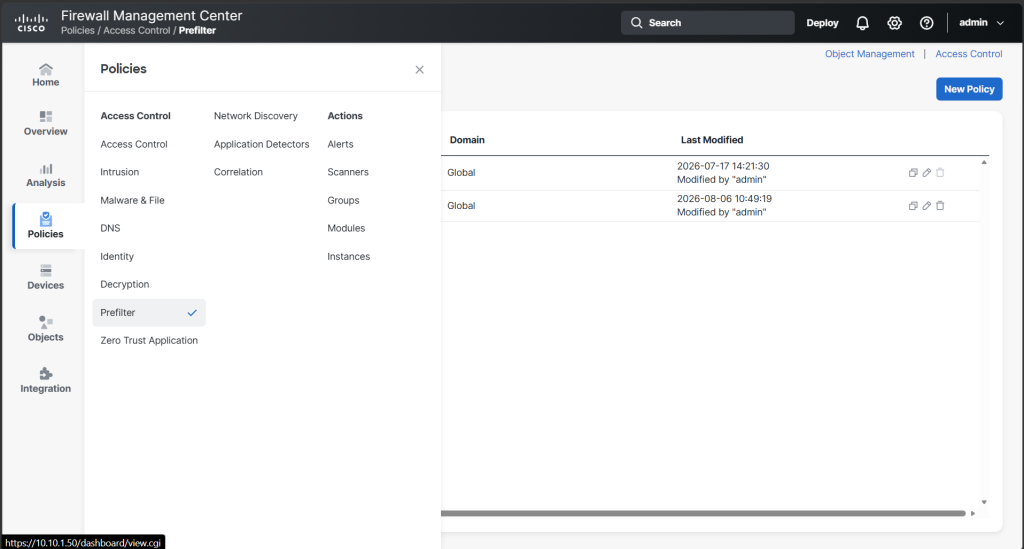
Task: Create a New Policy
Action: [969, 89]
